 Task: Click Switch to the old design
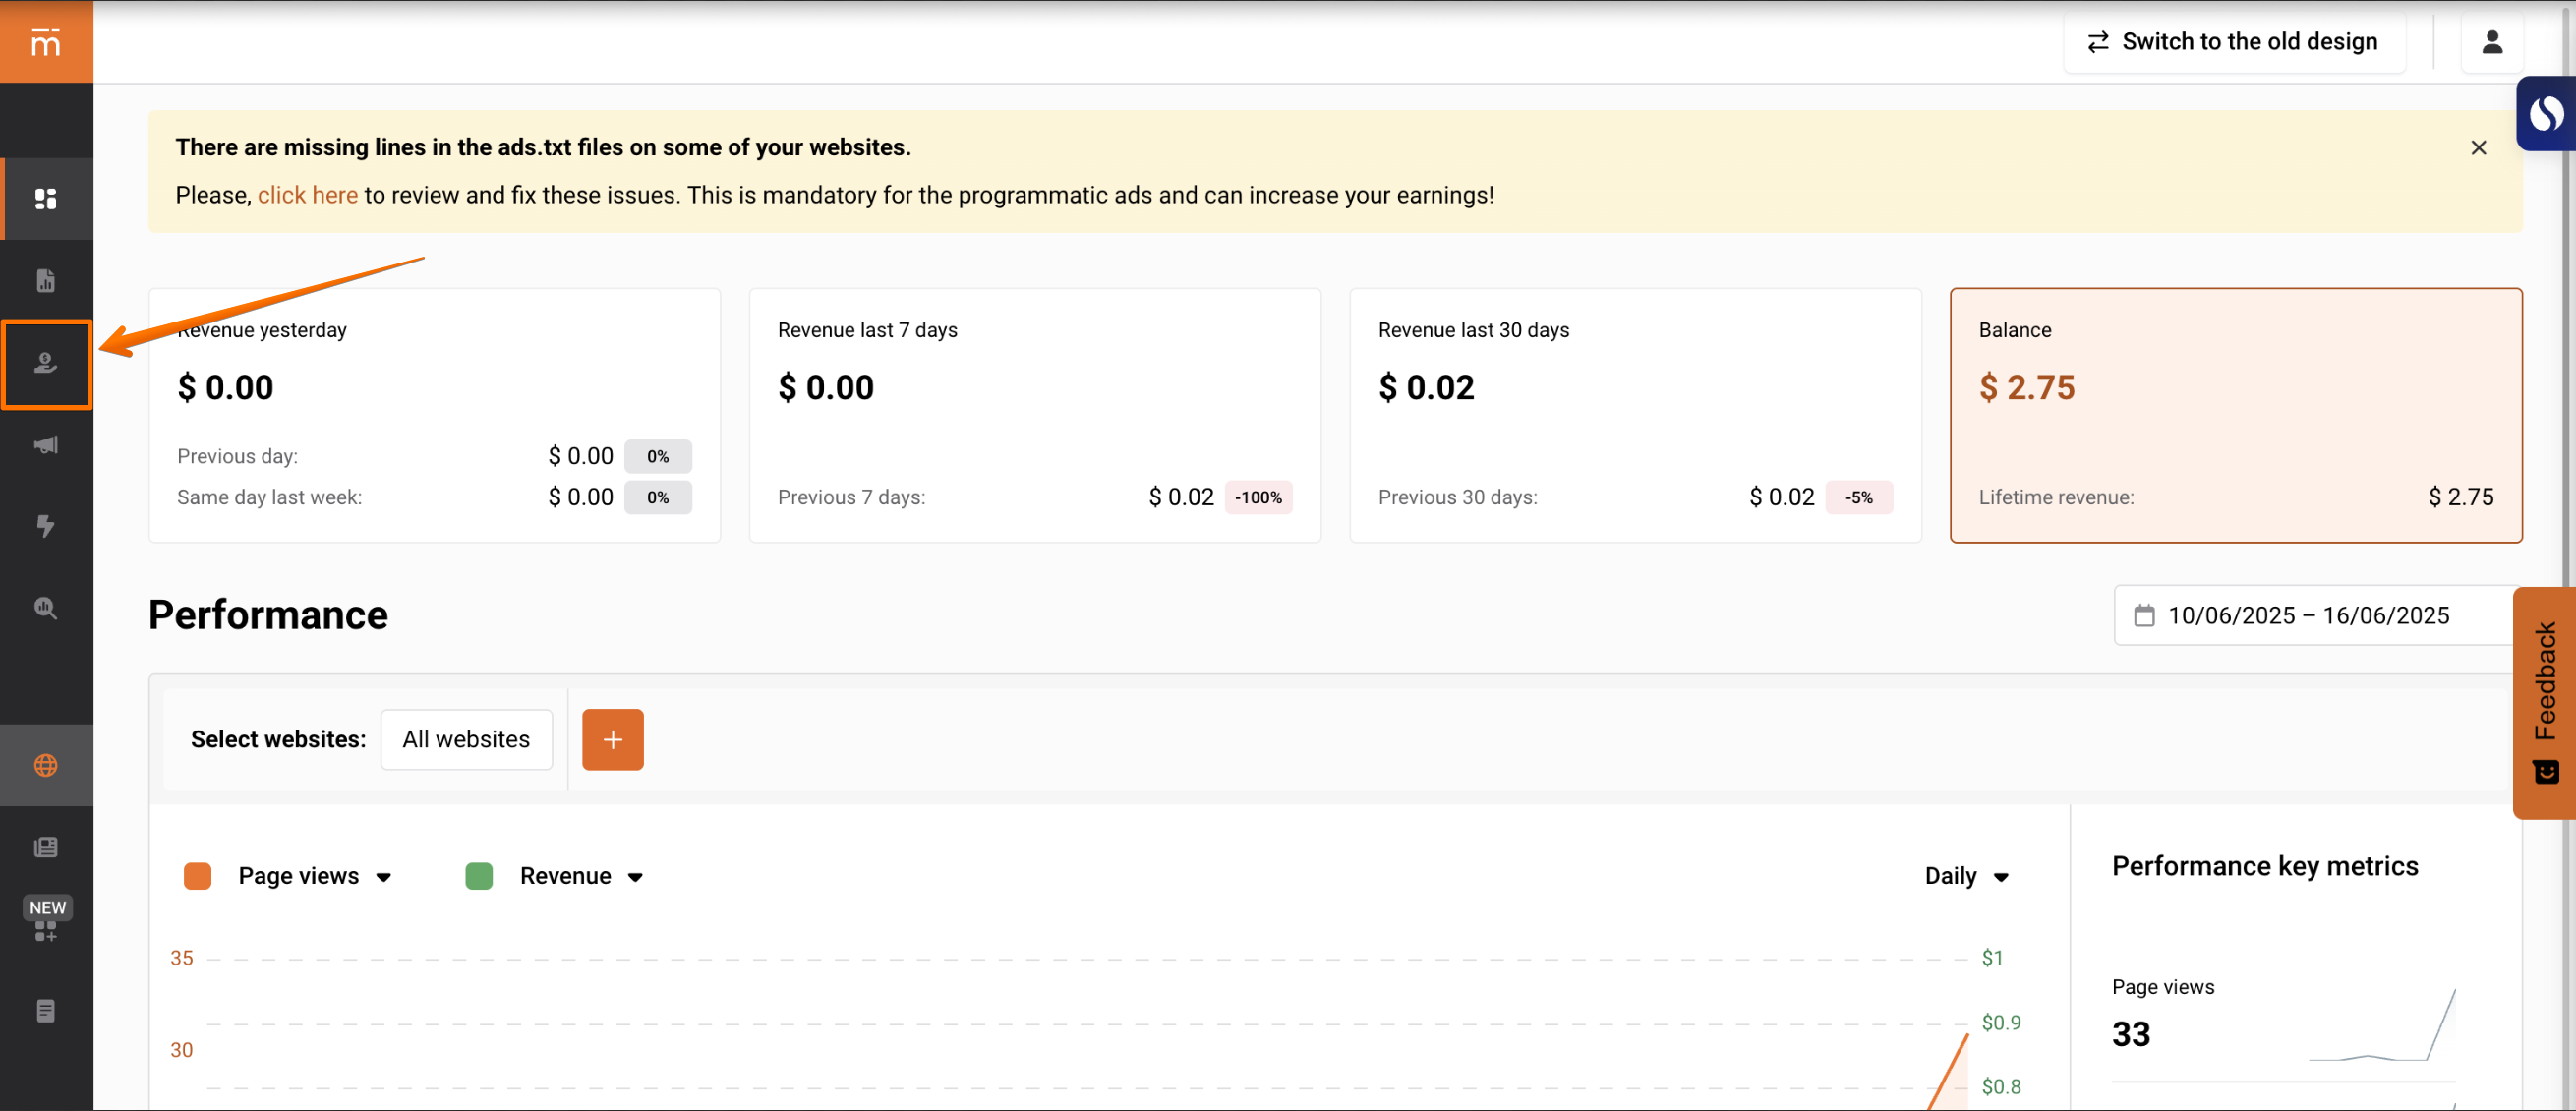click(x=2233, y=42)
